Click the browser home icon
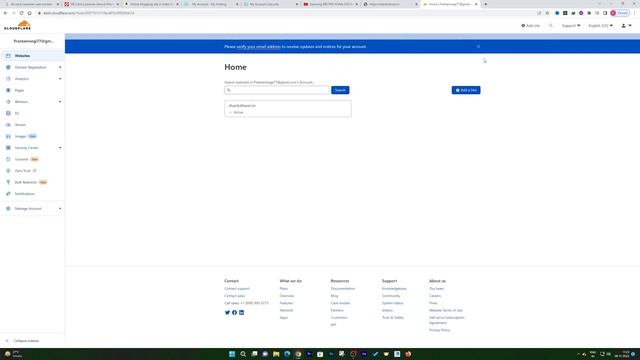The image size is (640, 360). [x=29, y=13]
